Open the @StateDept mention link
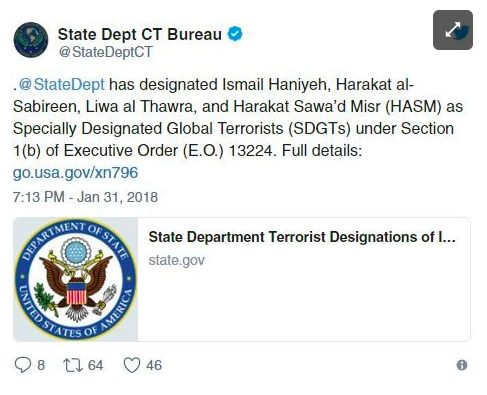This screenshot has height=395, width=487. [x=62, y=85]
